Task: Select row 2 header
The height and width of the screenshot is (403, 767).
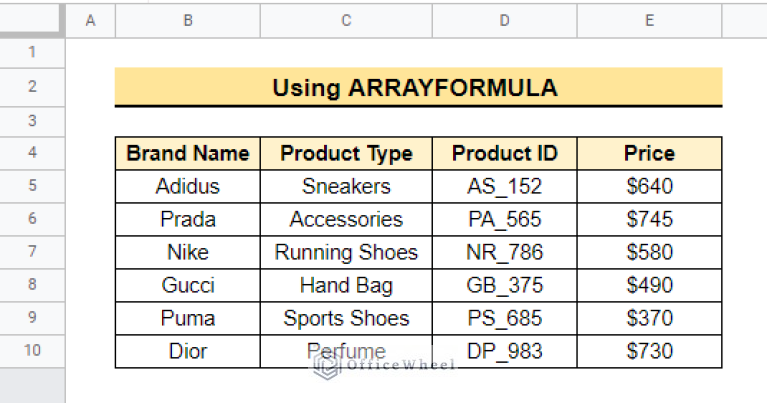Action: 32,87
